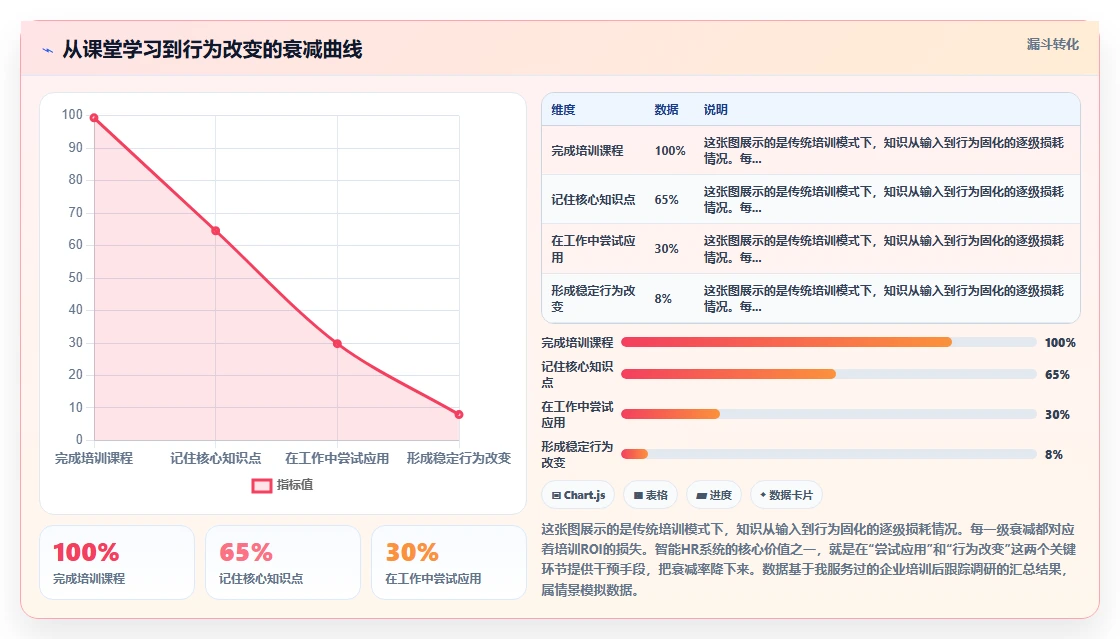Screen dimensions: 1120x639
Task: Toggle the 指标值 legend swatch
Action: [x=261, y=485]
